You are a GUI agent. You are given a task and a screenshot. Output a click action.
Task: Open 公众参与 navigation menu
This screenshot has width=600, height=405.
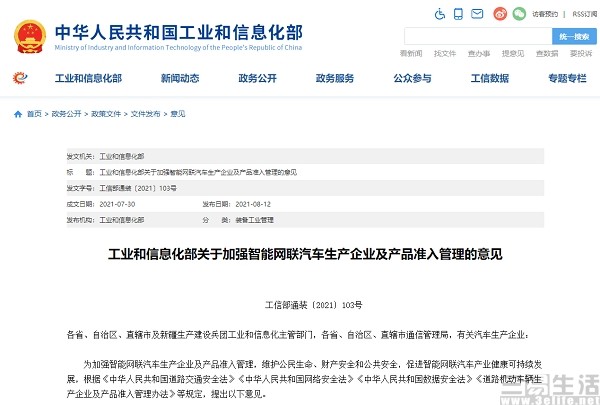412,78
